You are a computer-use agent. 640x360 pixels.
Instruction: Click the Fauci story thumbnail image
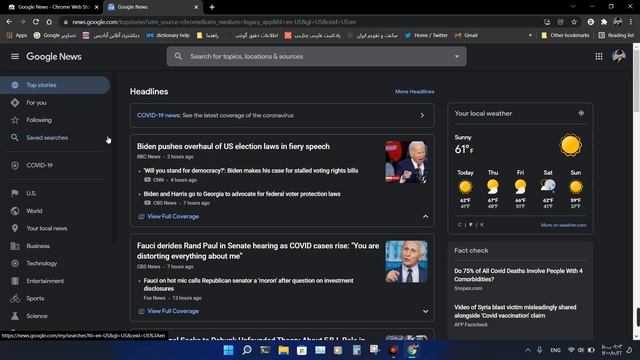(x=406, y=262)
